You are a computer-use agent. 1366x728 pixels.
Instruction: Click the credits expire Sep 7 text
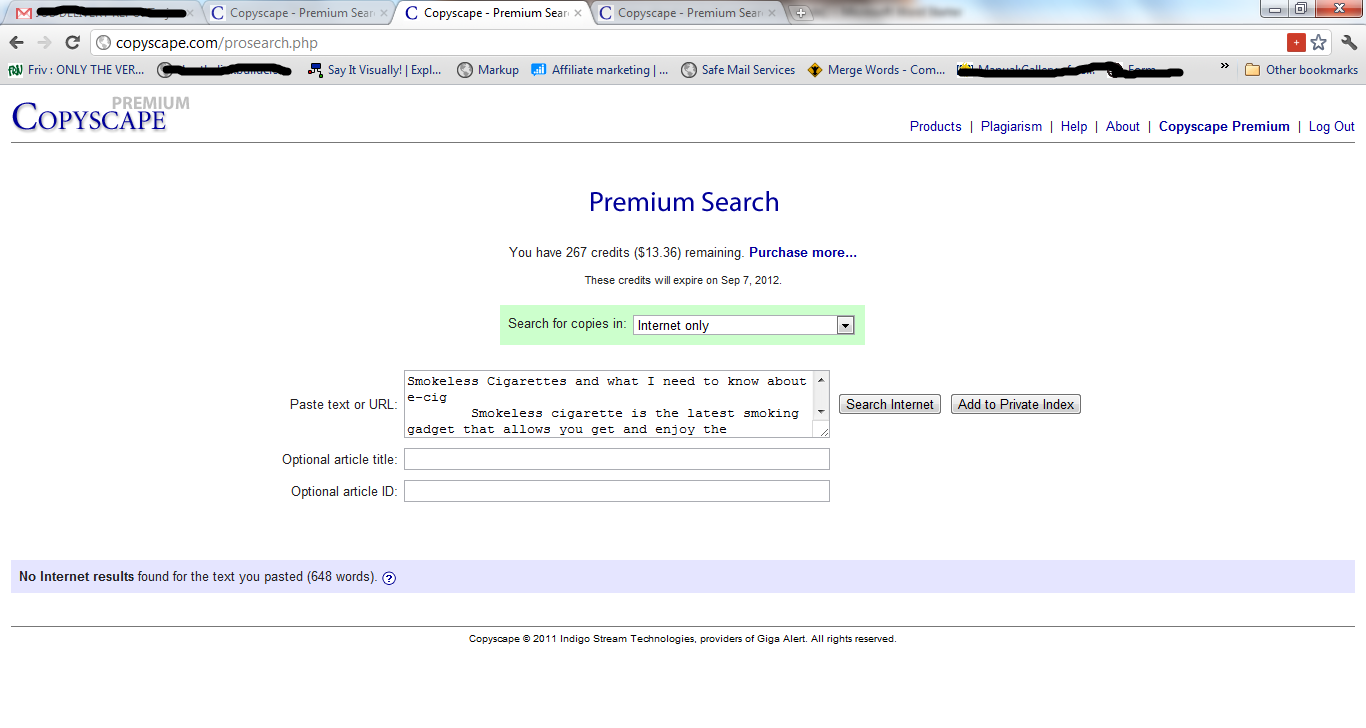coord(683,281)
